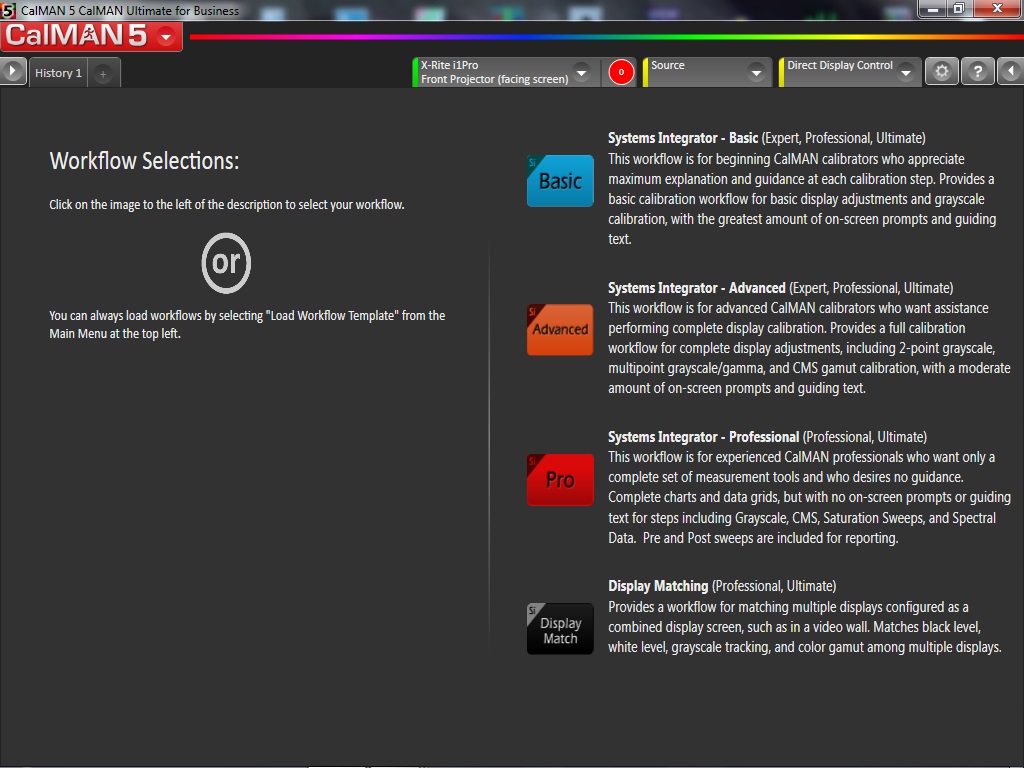Open the CalMAN 5 main menu
This screenshot has width=1024, height=768.
91,37
